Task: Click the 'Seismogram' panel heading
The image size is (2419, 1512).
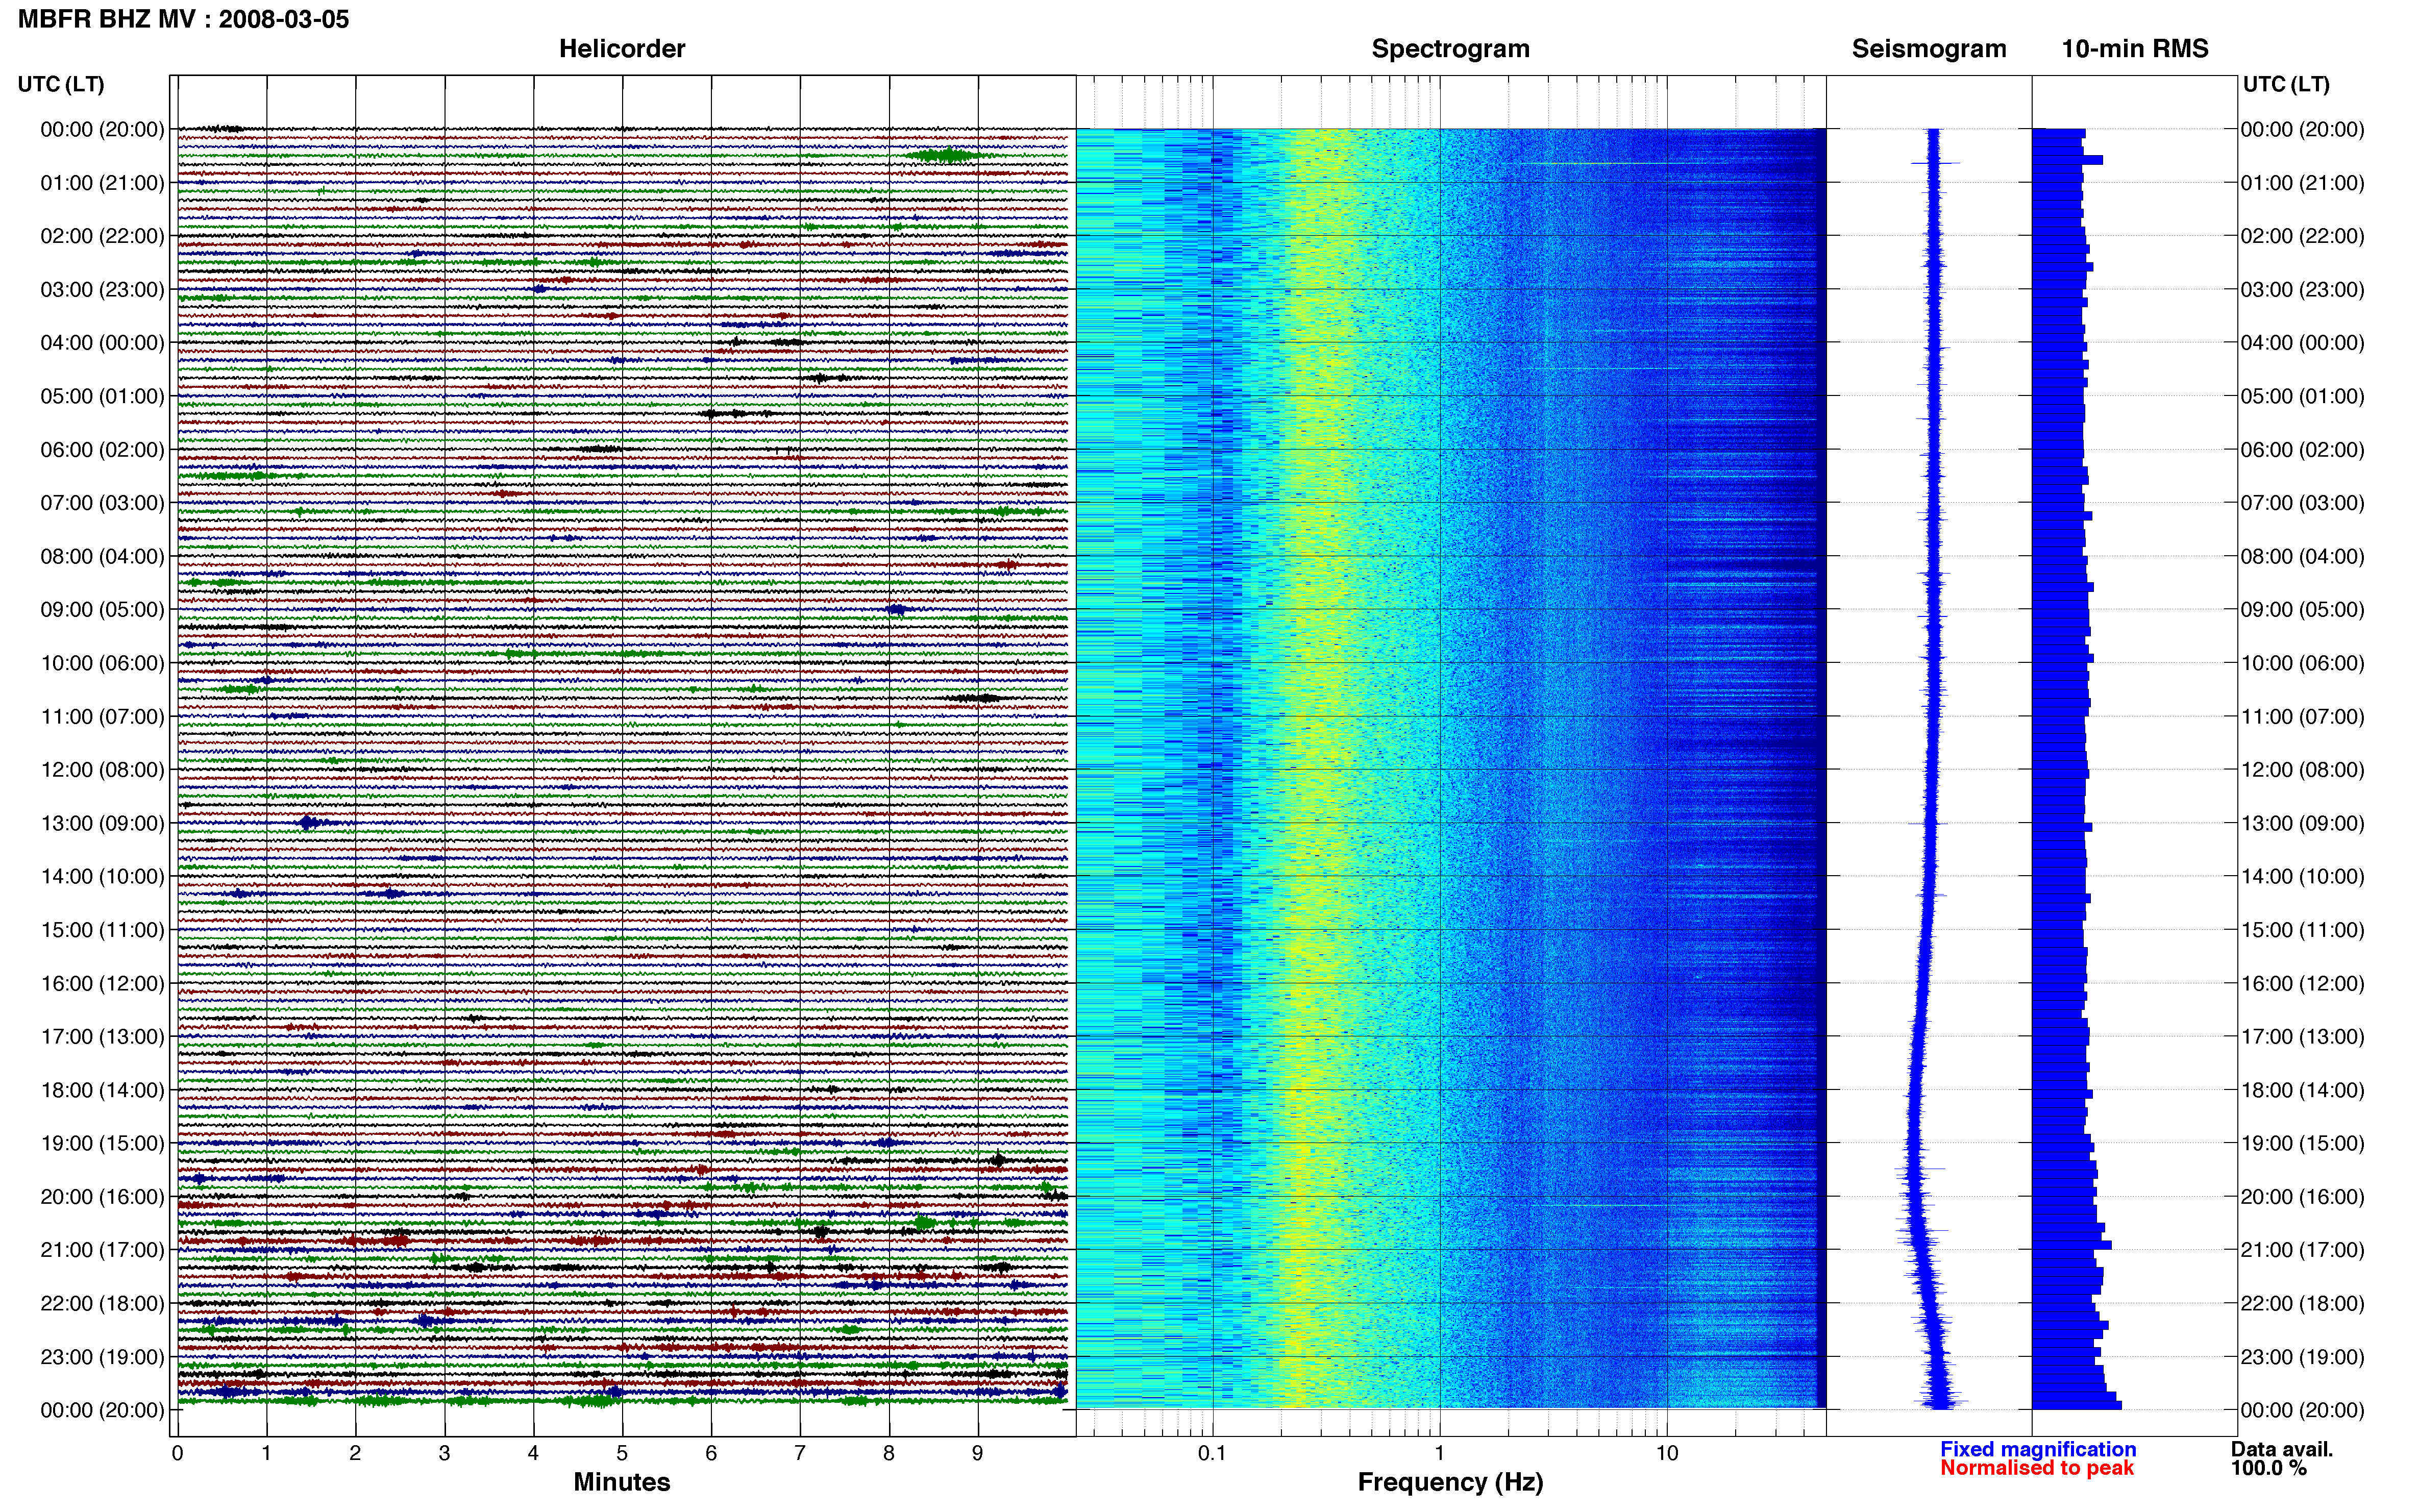Action: (1929, 49)
